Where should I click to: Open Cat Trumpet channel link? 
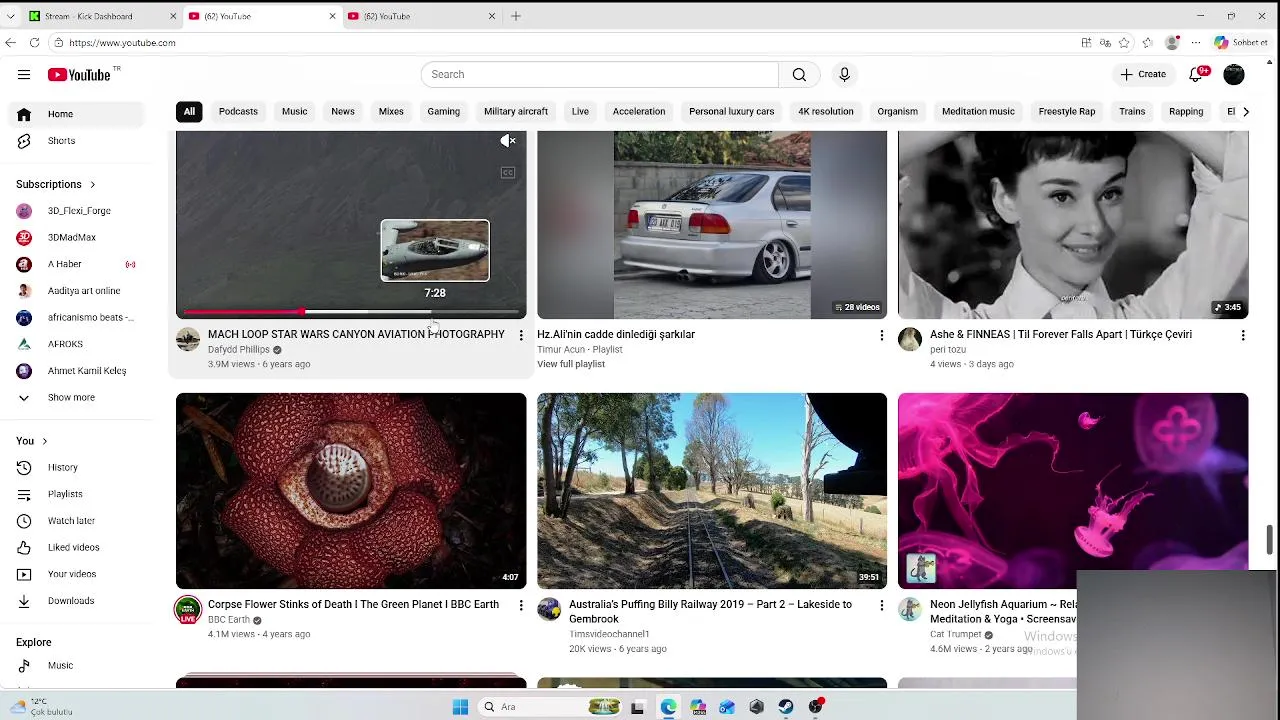coord(956,634)
